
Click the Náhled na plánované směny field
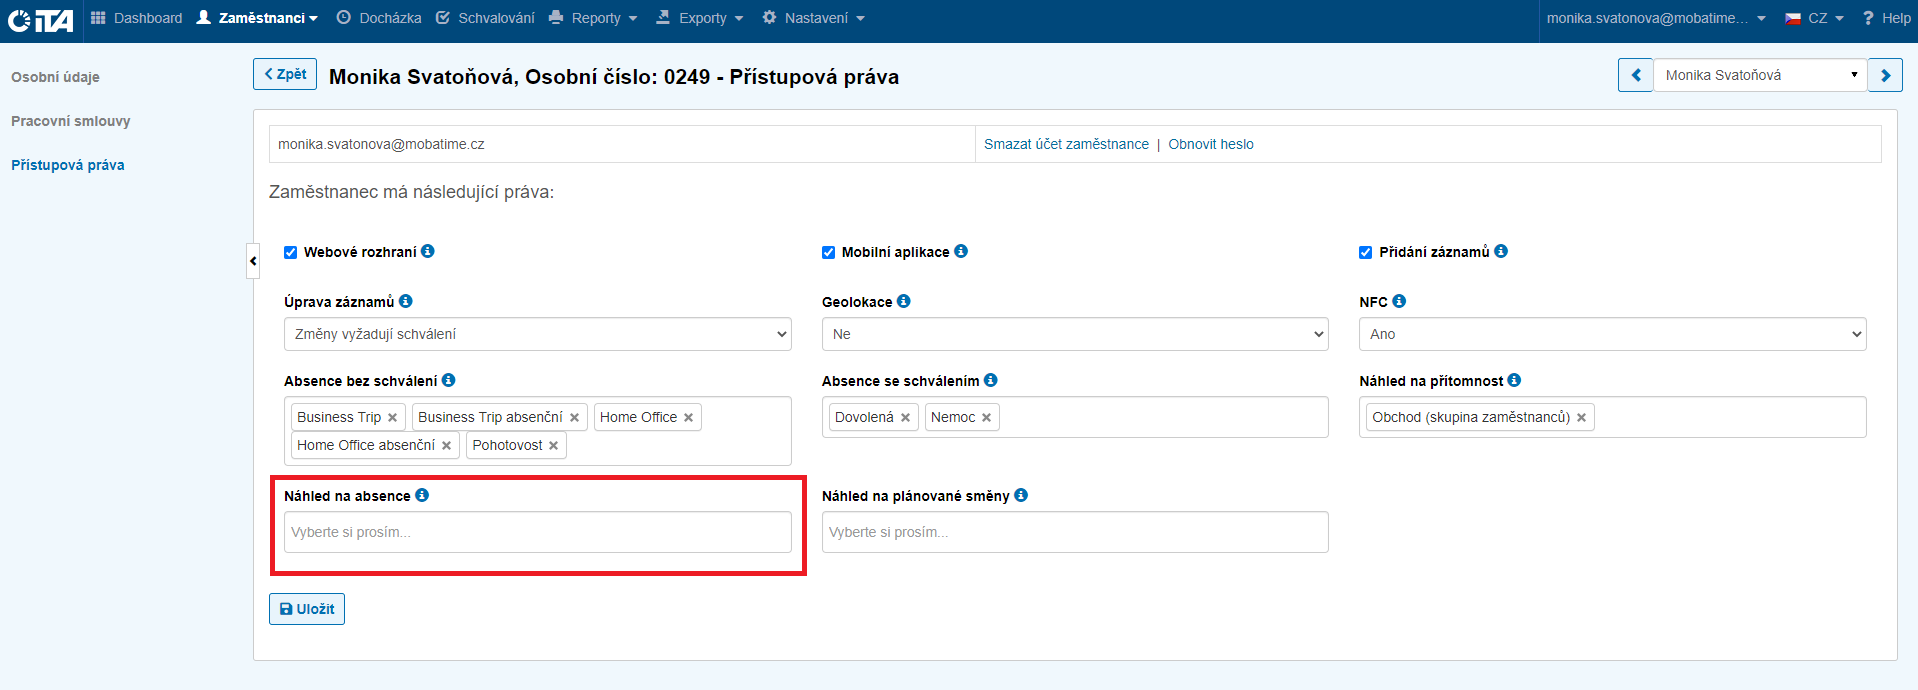pos(1074,532)
